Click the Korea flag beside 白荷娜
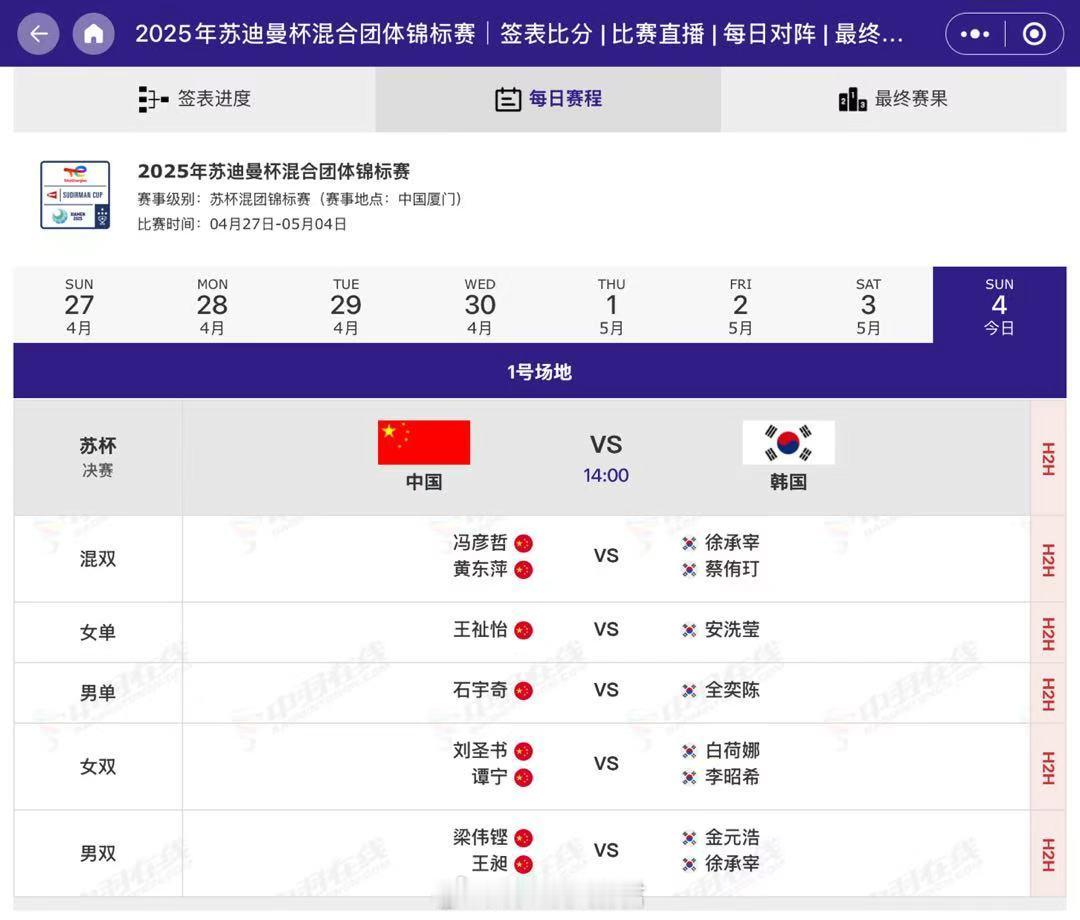This screenshot has height=920, width=1080. tap(689, 751)
